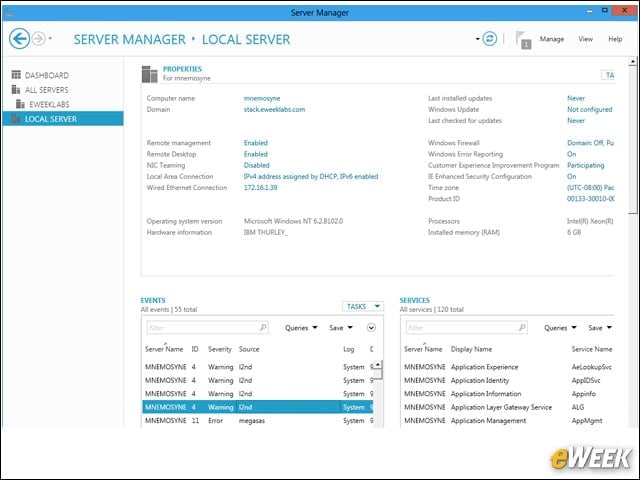Click domain link stack.eweeklabs.com
640x480 pixels.
(274, 109)
